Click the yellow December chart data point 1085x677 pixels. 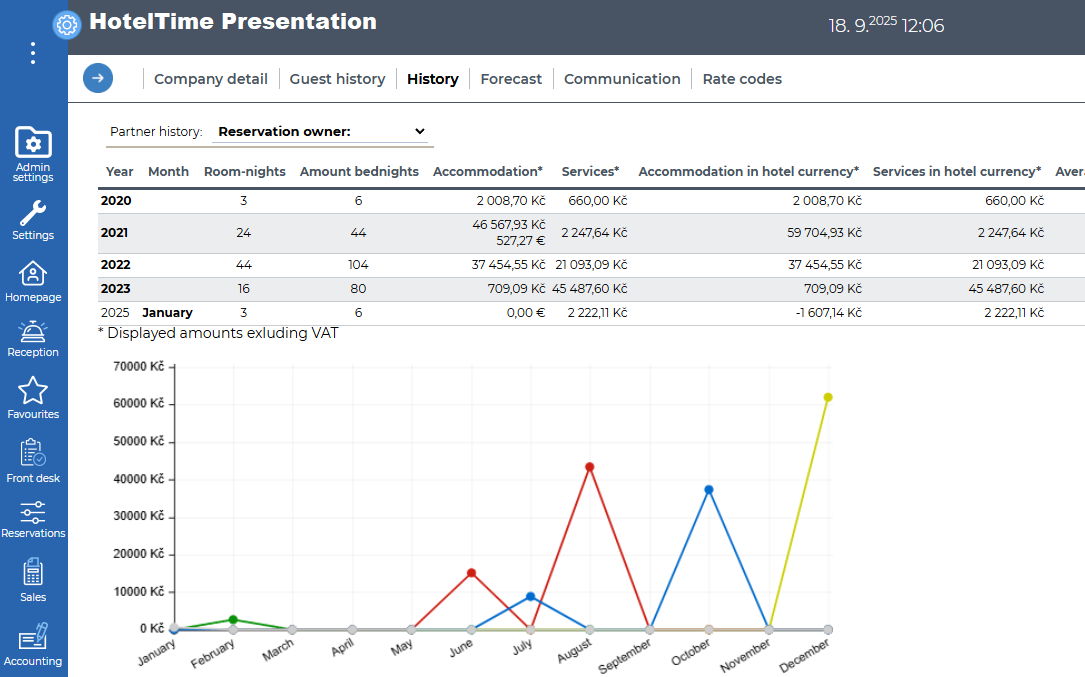point(828,397)
